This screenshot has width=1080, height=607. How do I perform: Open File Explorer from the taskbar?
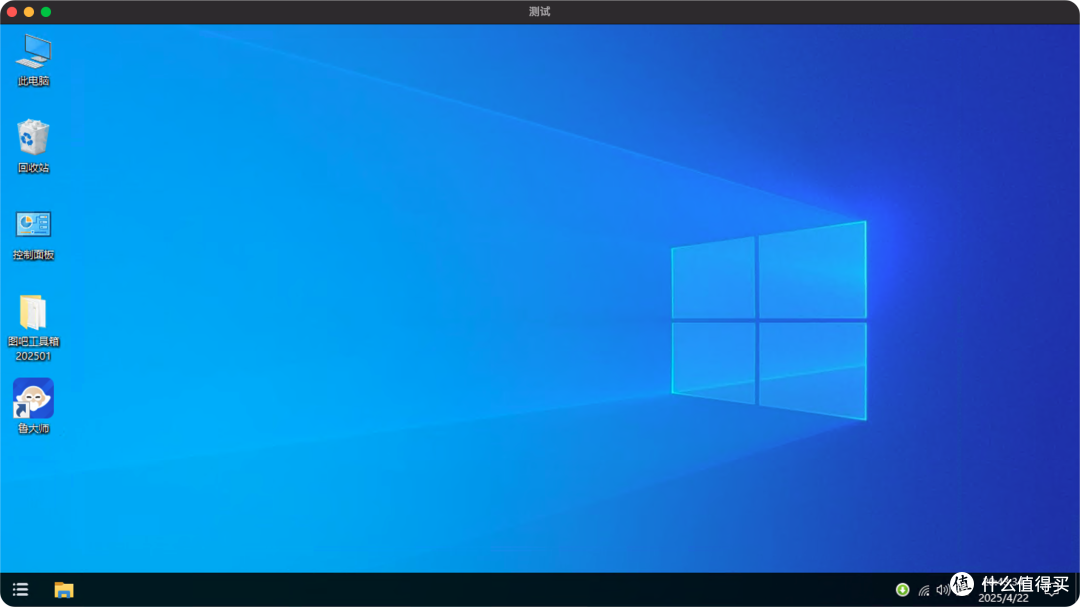point(64,590)
